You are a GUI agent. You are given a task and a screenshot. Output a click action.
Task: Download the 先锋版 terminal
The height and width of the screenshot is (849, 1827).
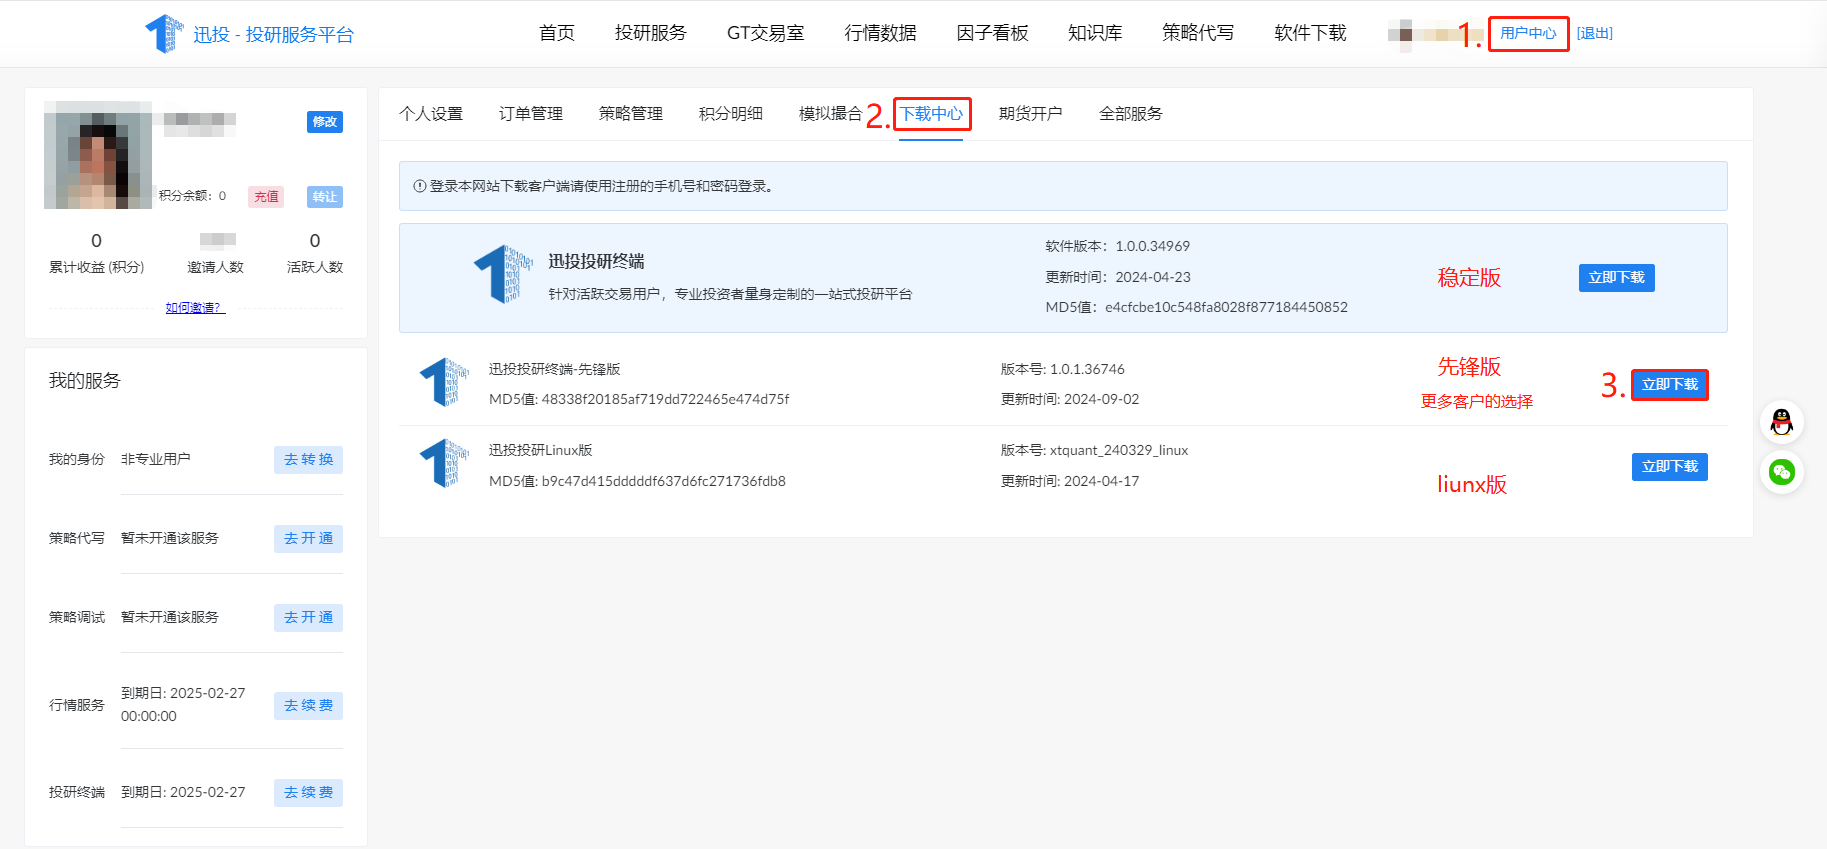tap(1670, 385)
